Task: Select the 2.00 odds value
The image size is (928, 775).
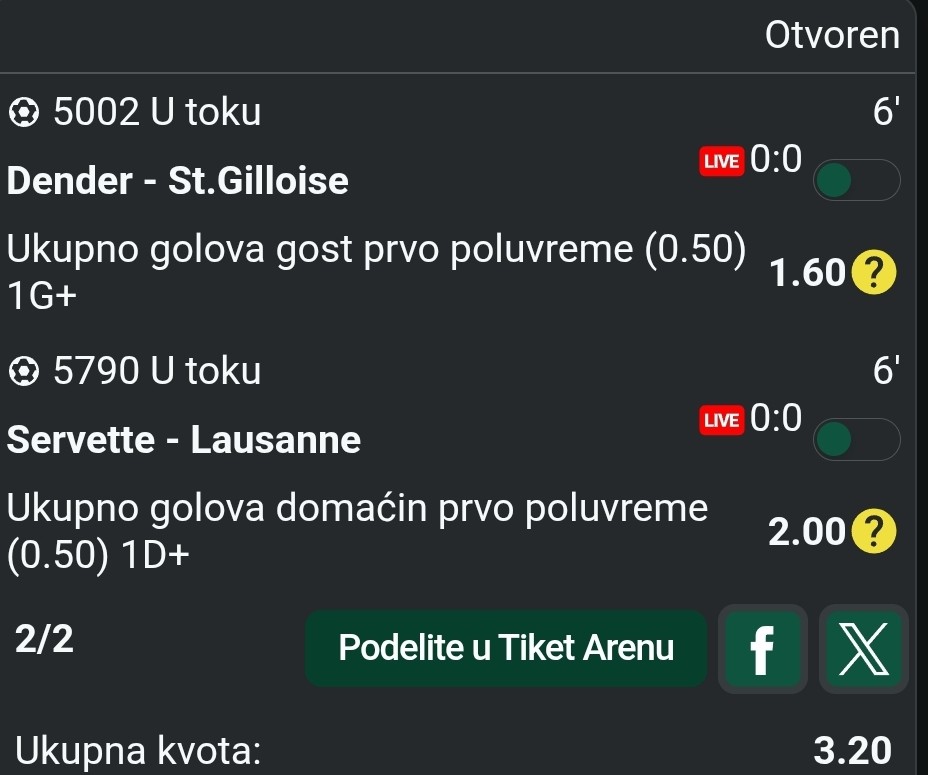Action: click(x=807, y=533)
